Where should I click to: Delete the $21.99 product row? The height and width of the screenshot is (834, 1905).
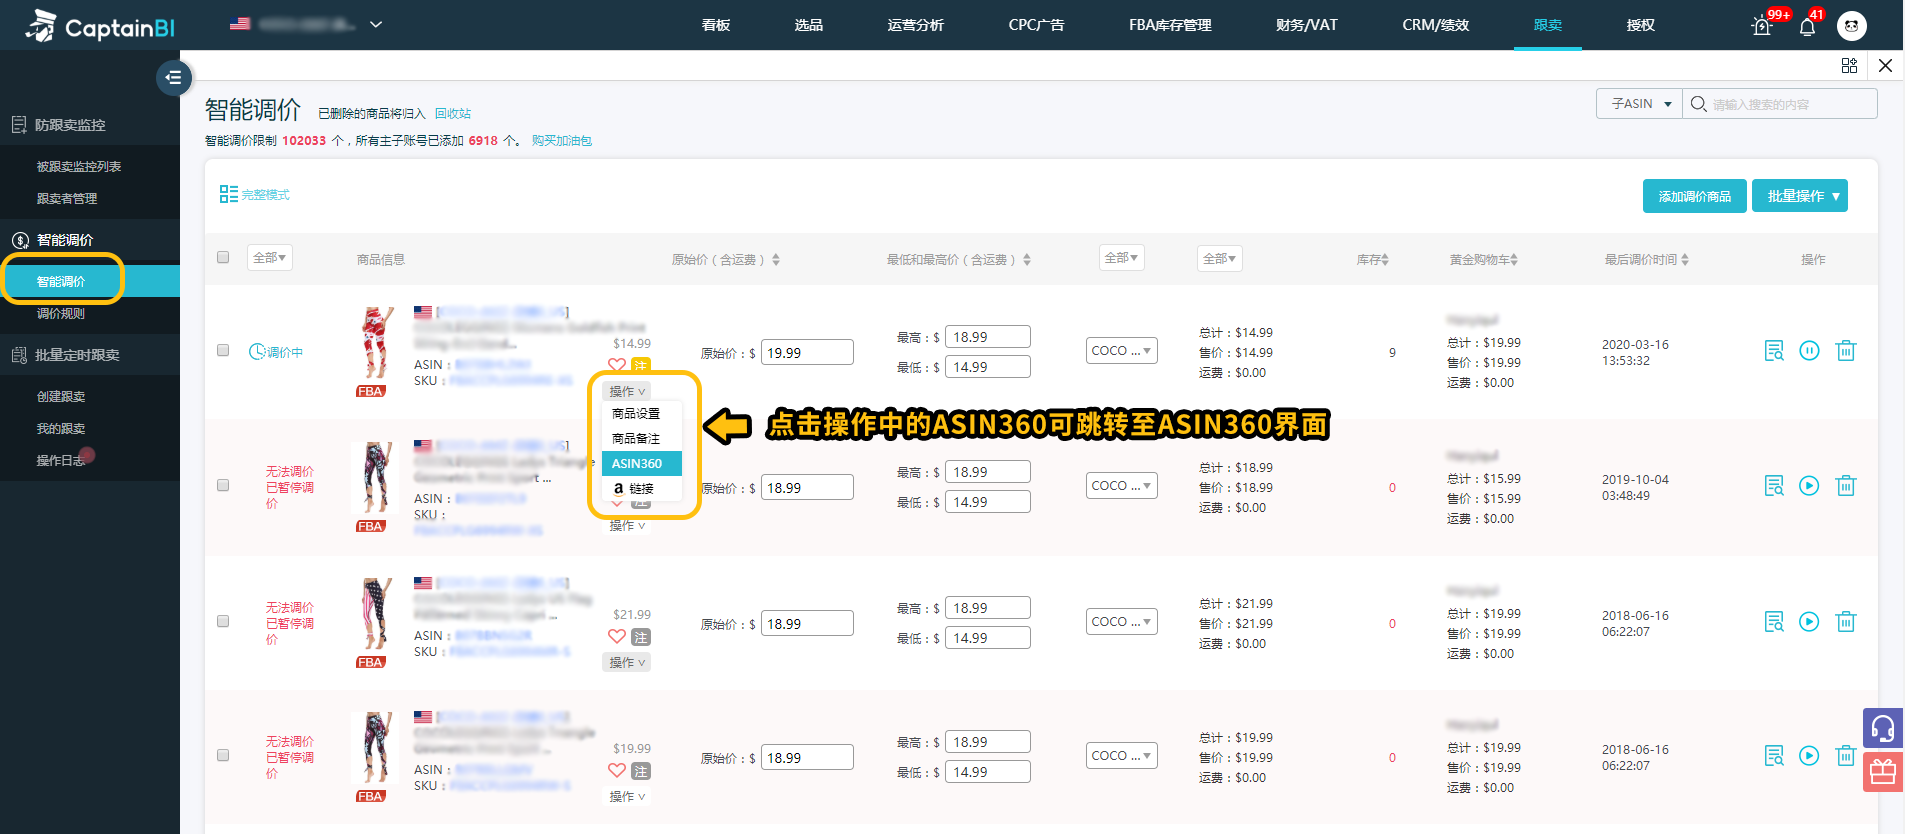1846,622
